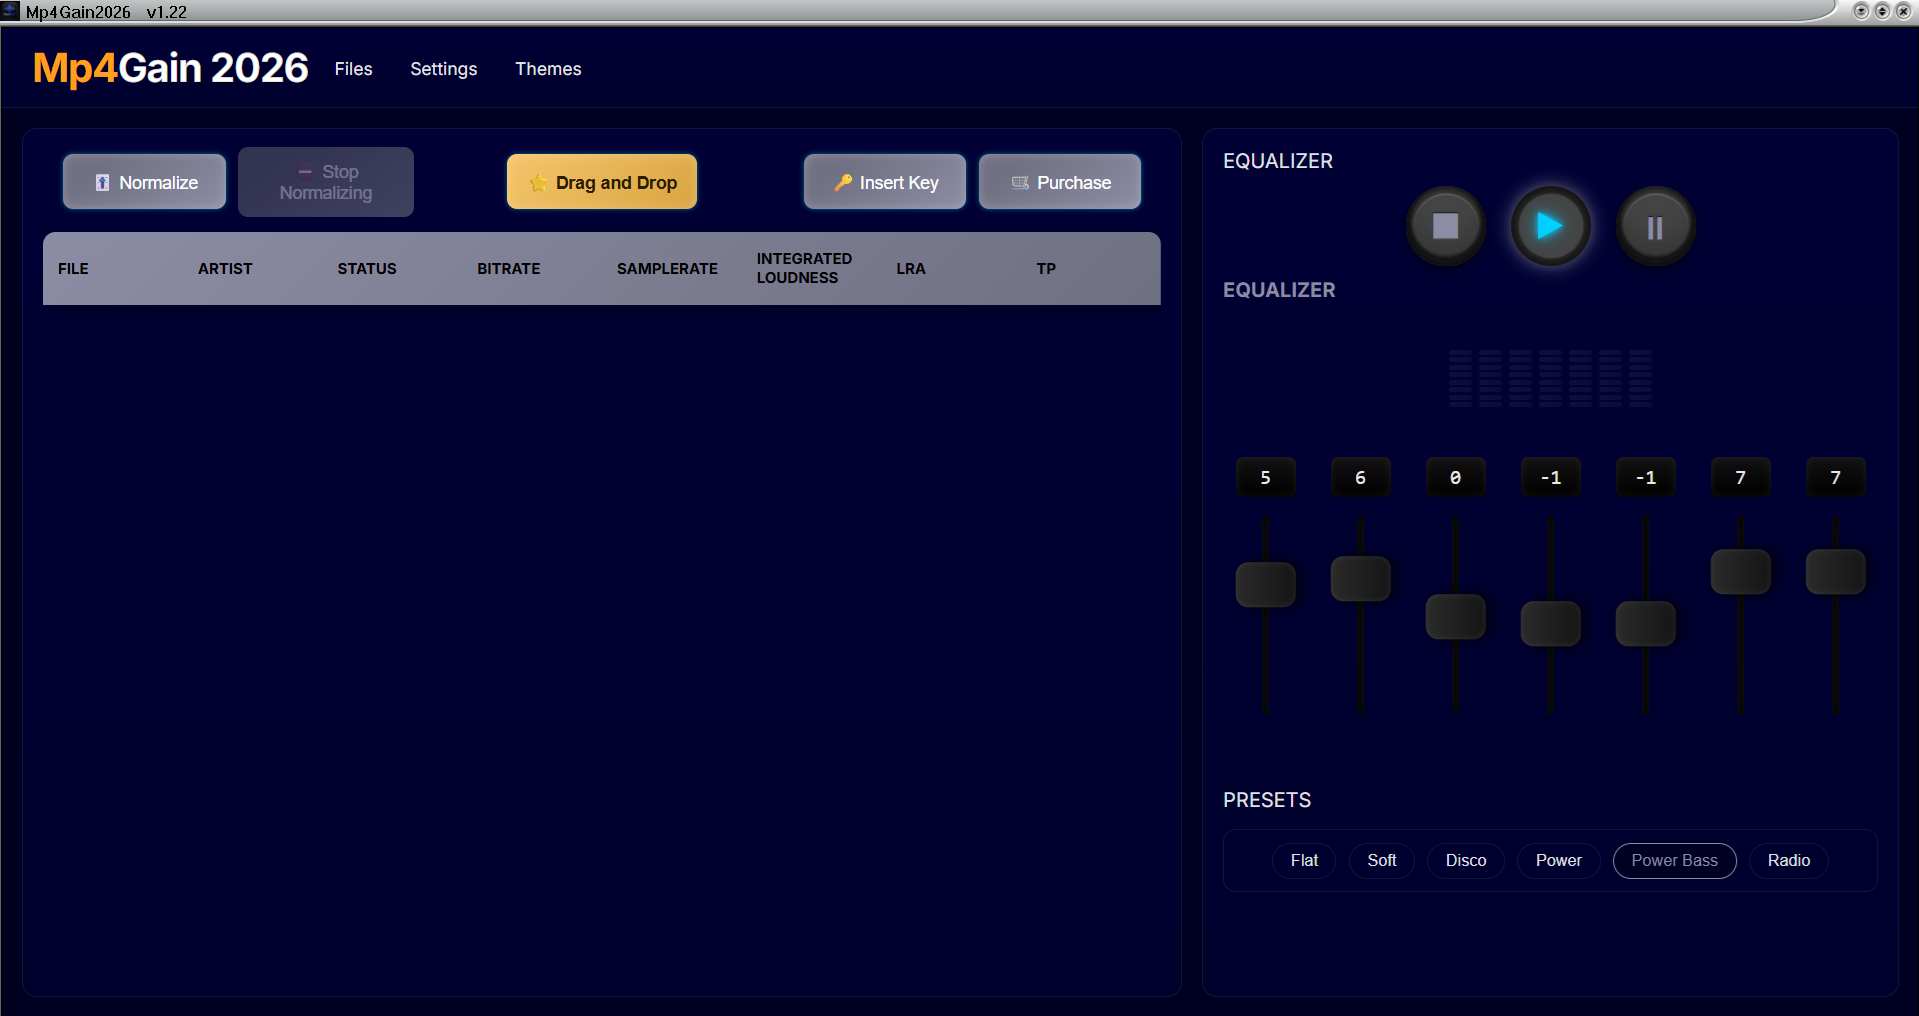Select the Disco equalizer preset

[1466, 861]
